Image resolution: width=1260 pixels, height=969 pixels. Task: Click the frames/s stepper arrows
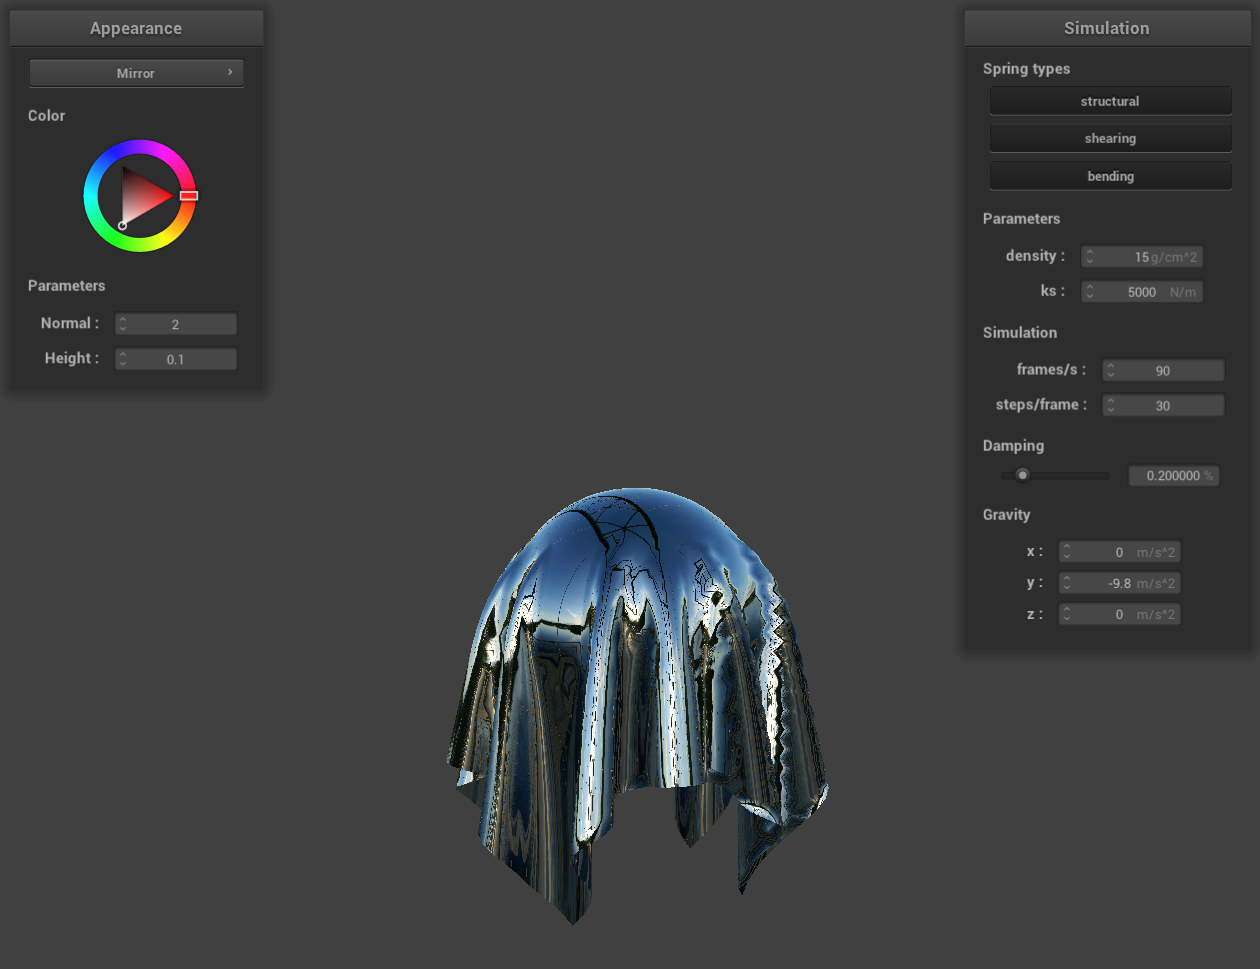[1111, 370]
